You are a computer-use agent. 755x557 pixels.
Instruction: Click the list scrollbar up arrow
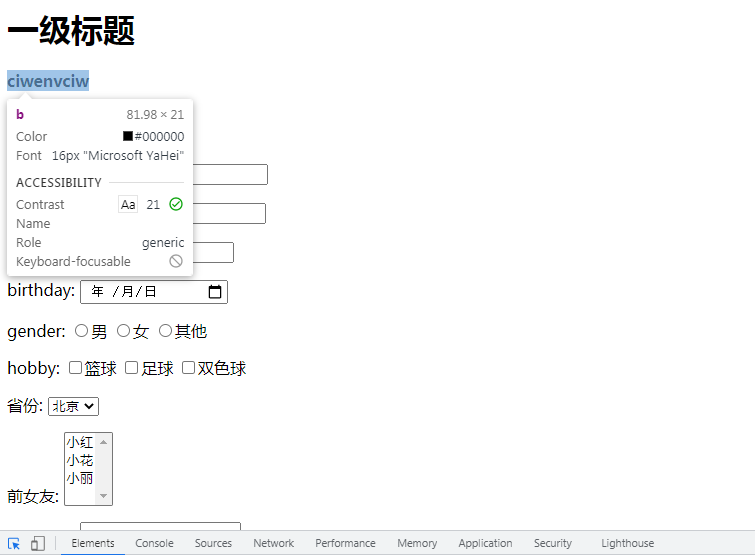pyautogui.click(x=104, y=441)
